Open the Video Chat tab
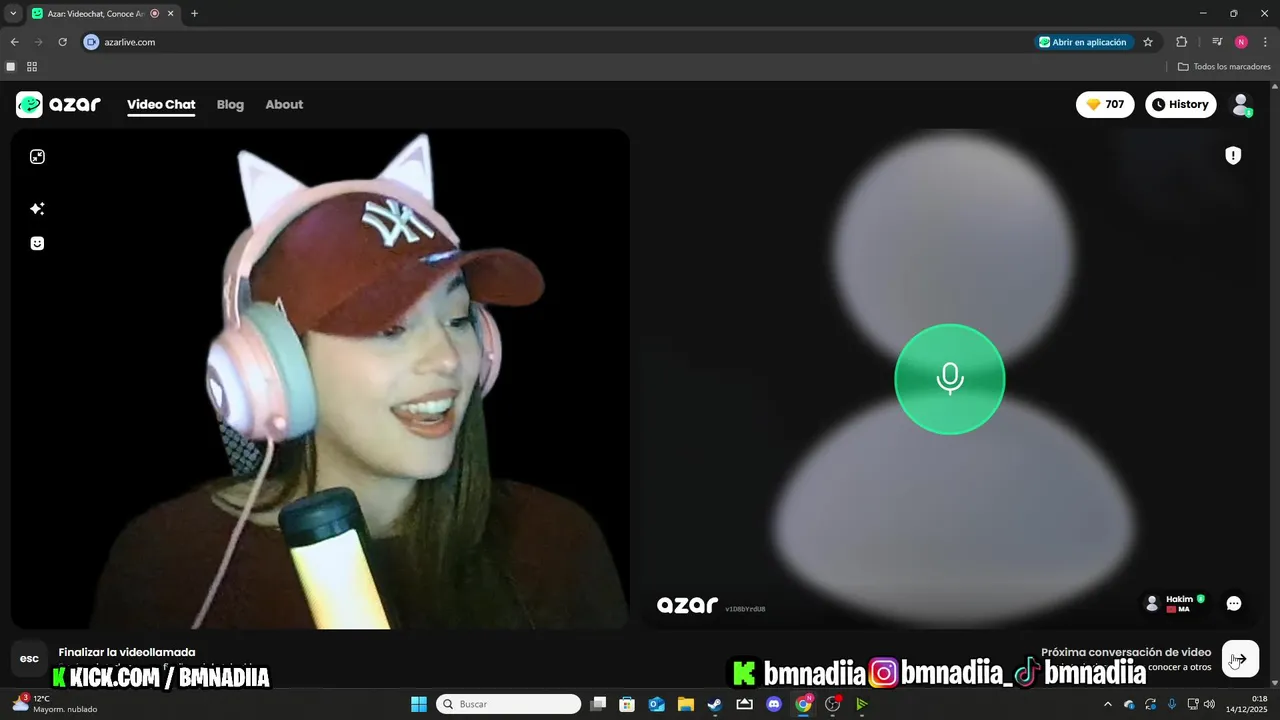This screenshot has width=1280, height=720. click(x=161, y=104)
